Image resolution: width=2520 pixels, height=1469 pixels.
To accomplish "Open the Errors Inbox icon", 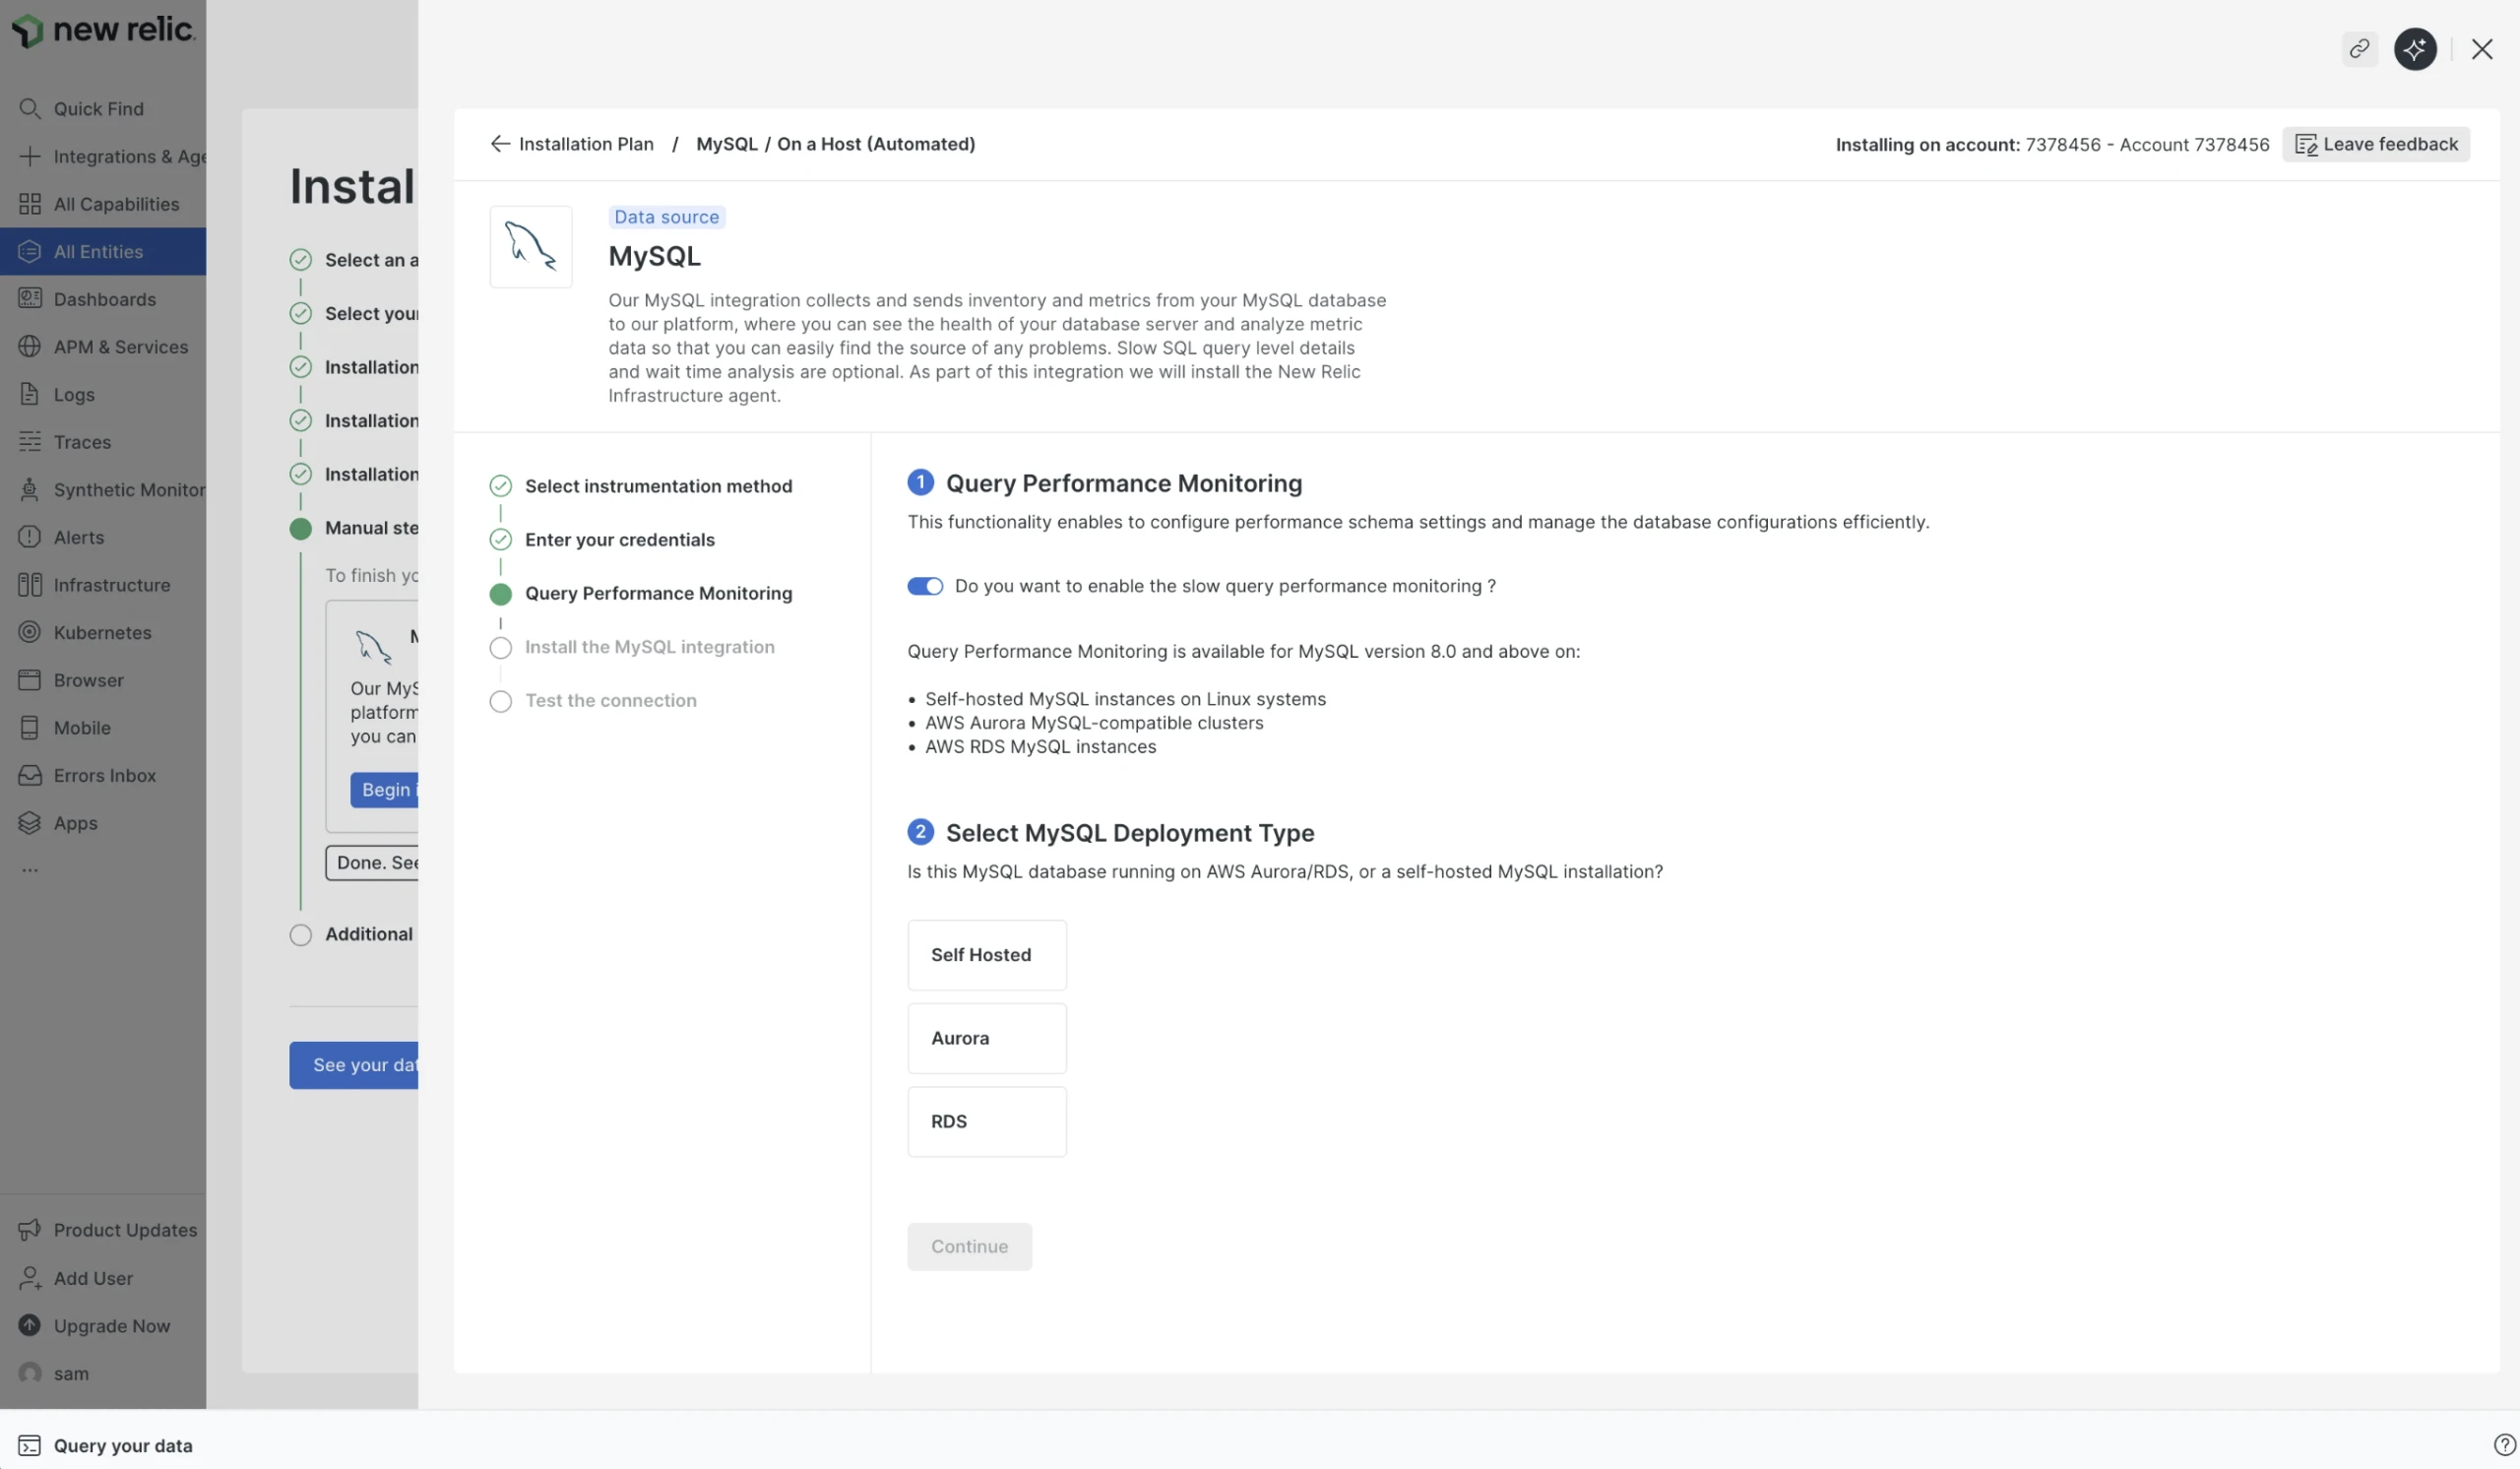I will pos(30,776).
